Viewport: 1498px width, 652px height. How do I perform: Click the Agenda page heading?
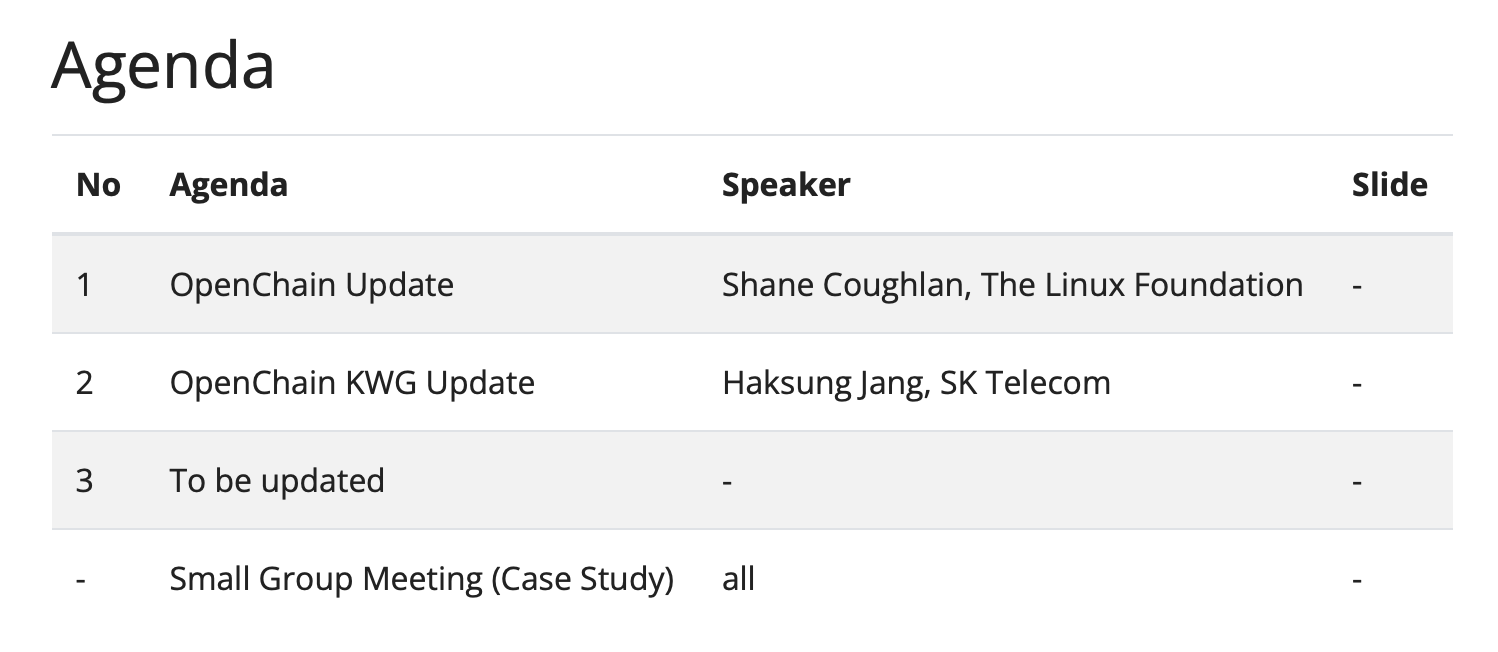coord(163,68)
